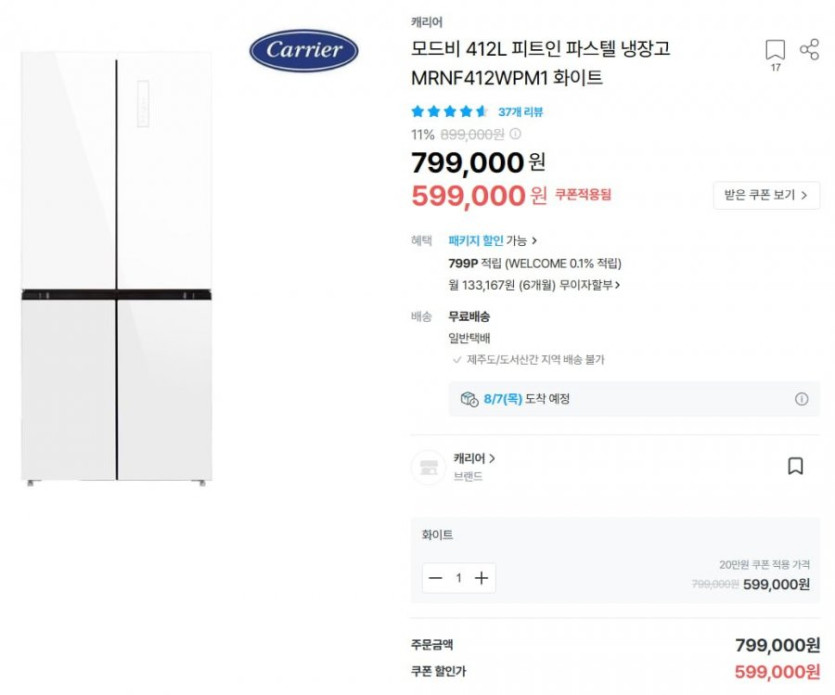
Task: Click the delivery box icon
Action: pos(468,399)
